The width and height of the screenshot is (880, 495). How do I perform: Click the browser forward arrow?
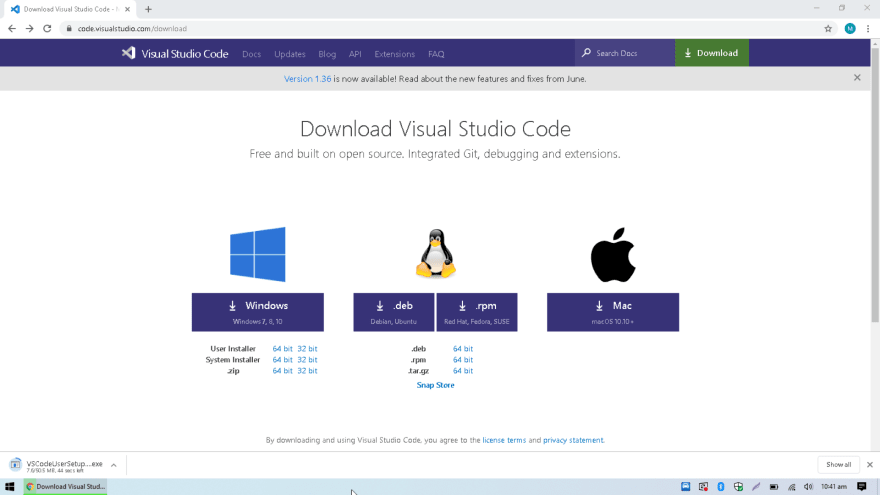29,29
